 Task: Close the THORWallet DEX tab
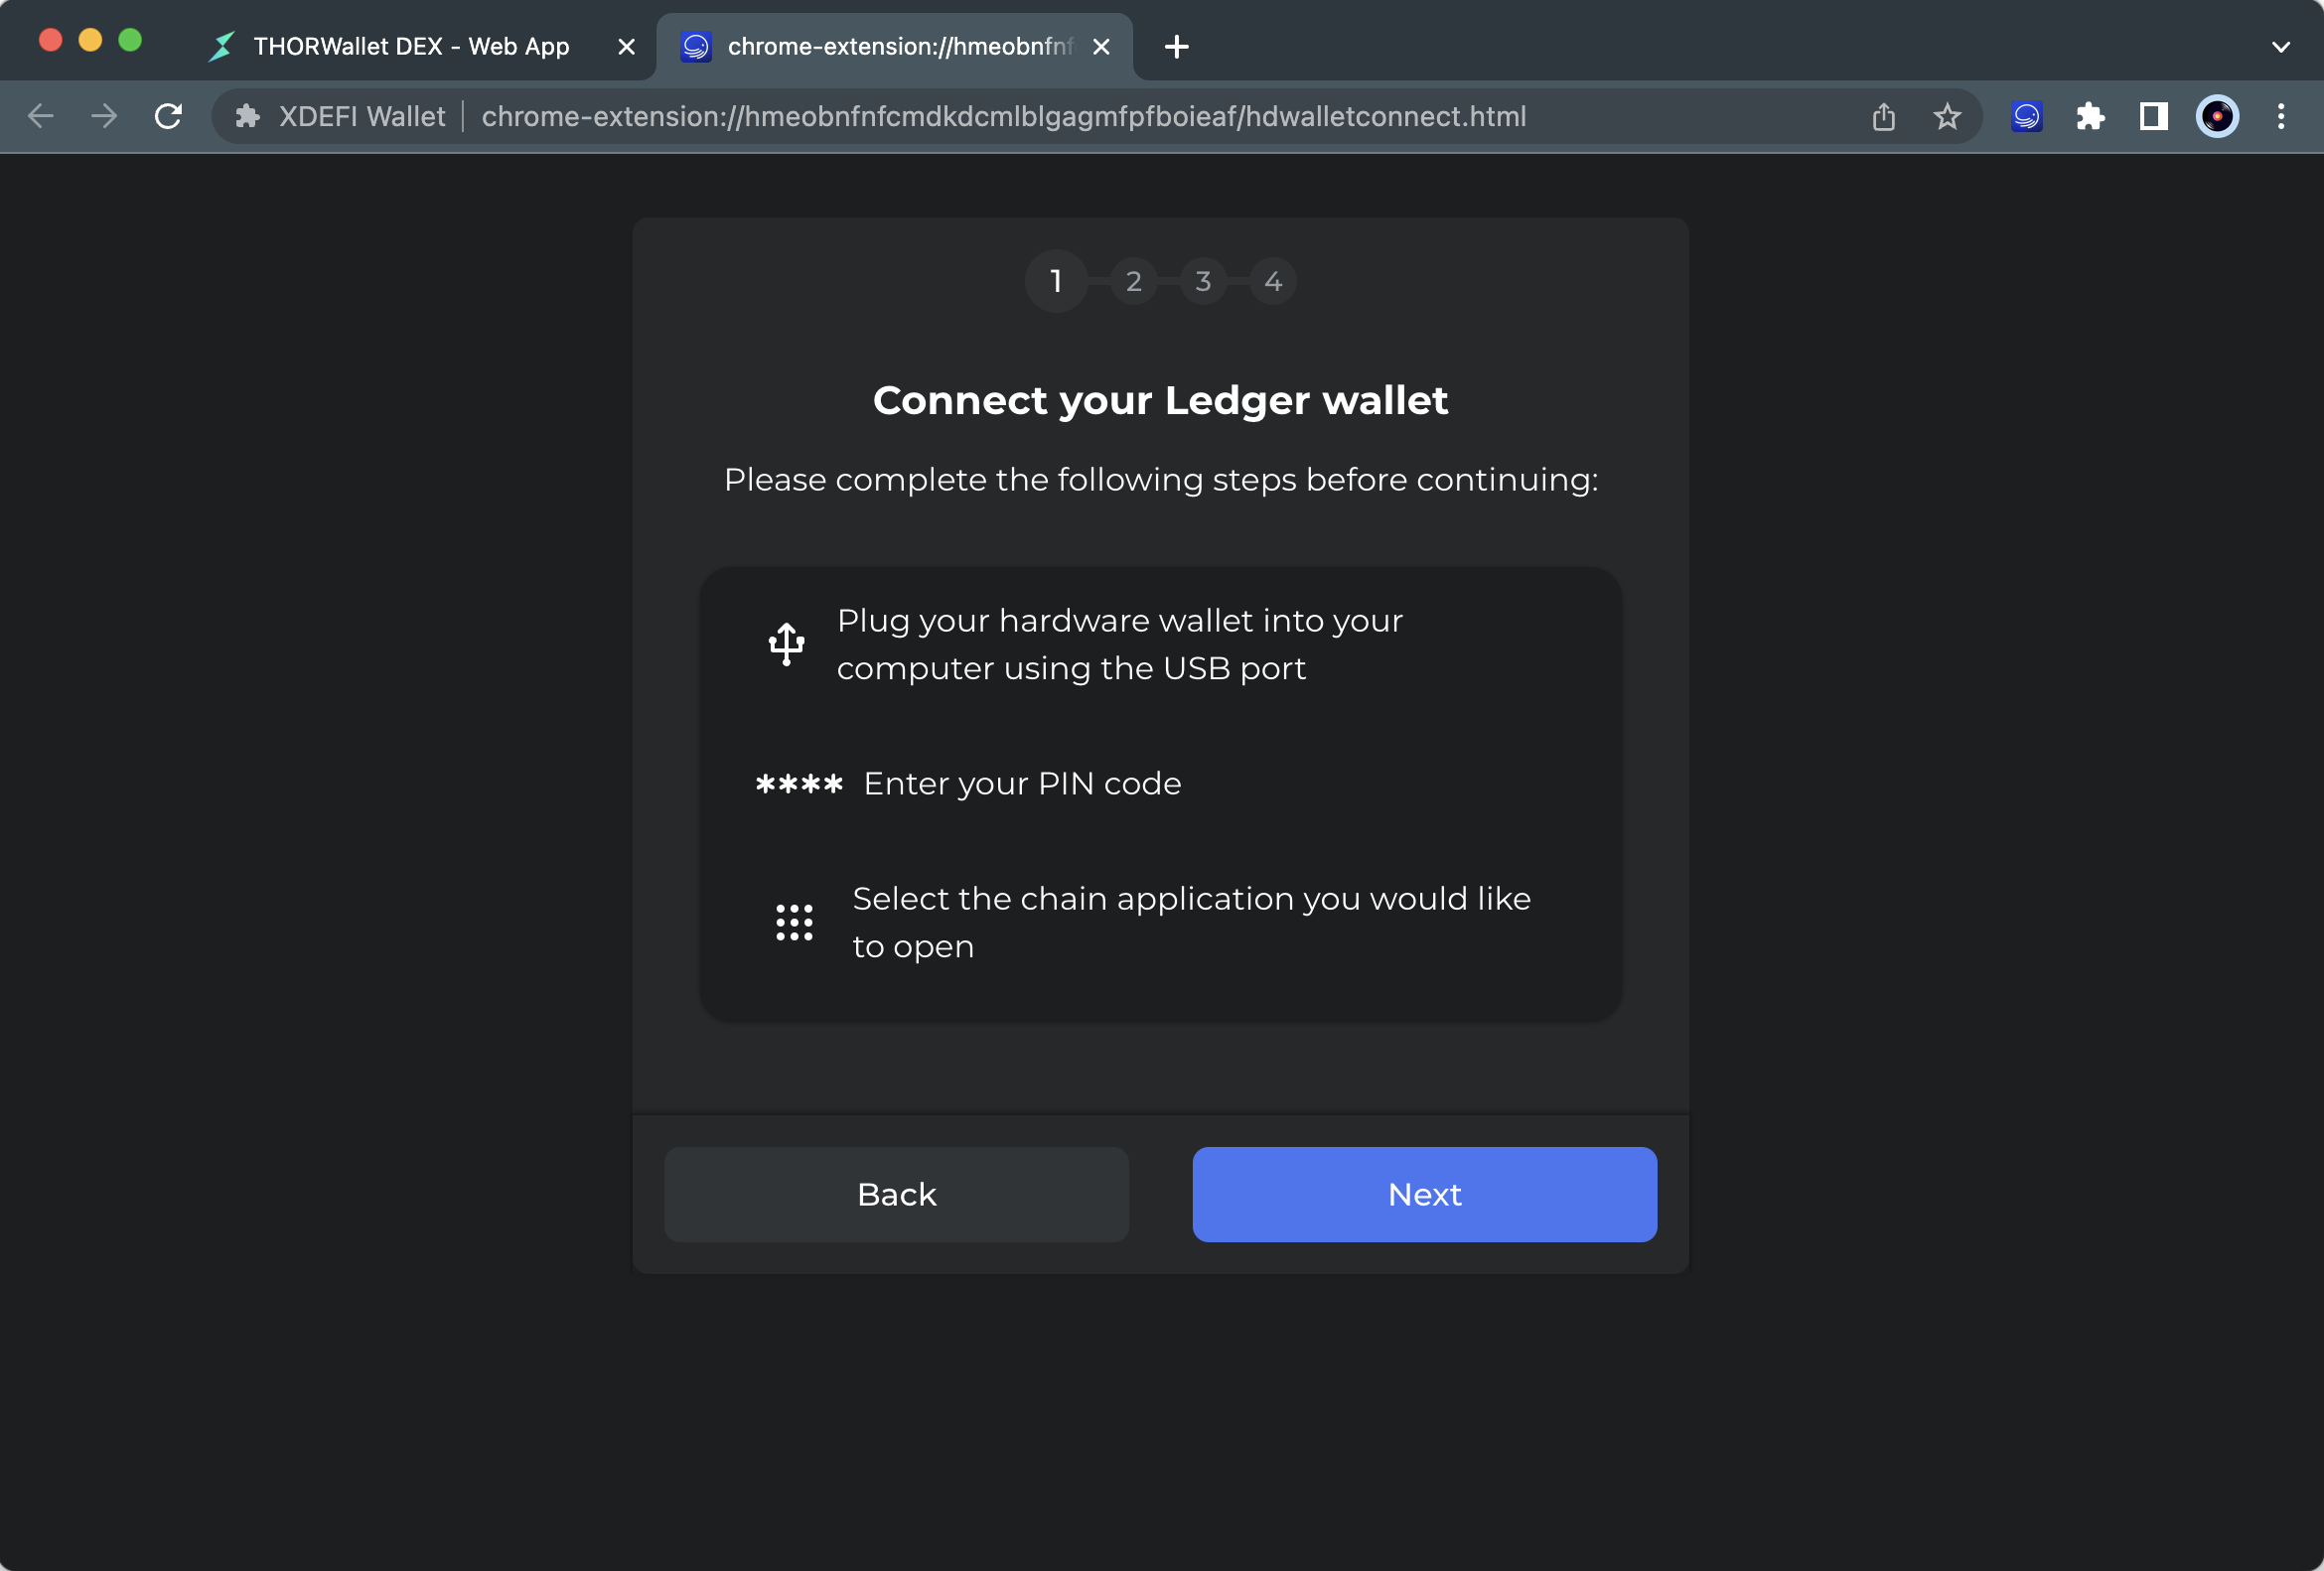coord(626,47)
